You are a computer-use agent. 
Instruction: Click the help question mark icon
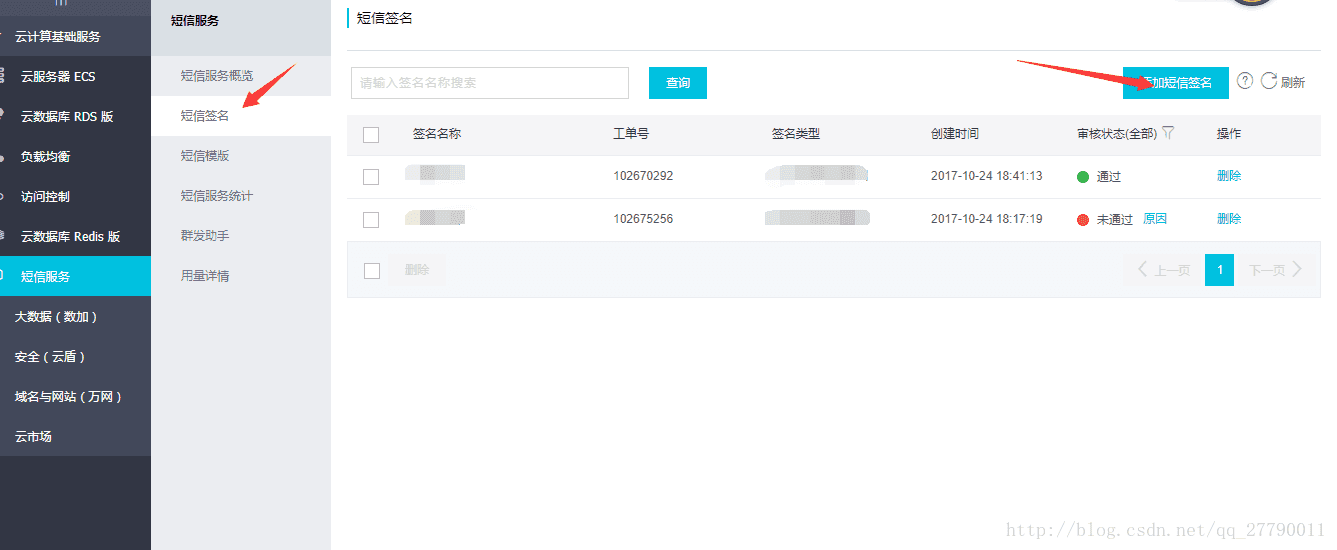1245,81
